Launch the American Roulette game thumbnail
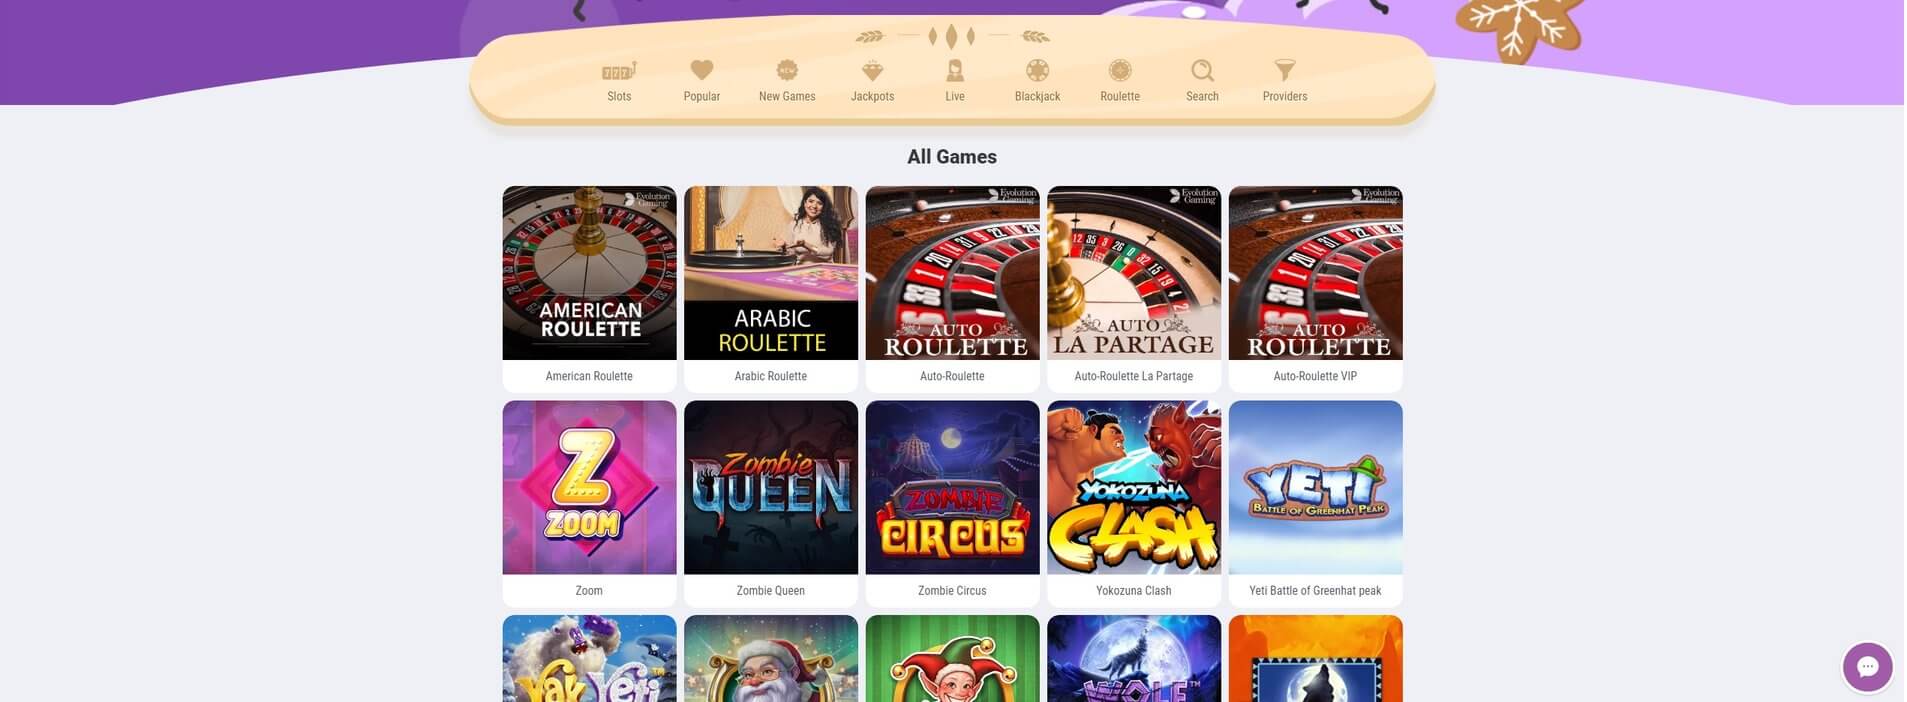Viewport: 1907px width, 702px height. pyautogui.click(x=589, y=273)
